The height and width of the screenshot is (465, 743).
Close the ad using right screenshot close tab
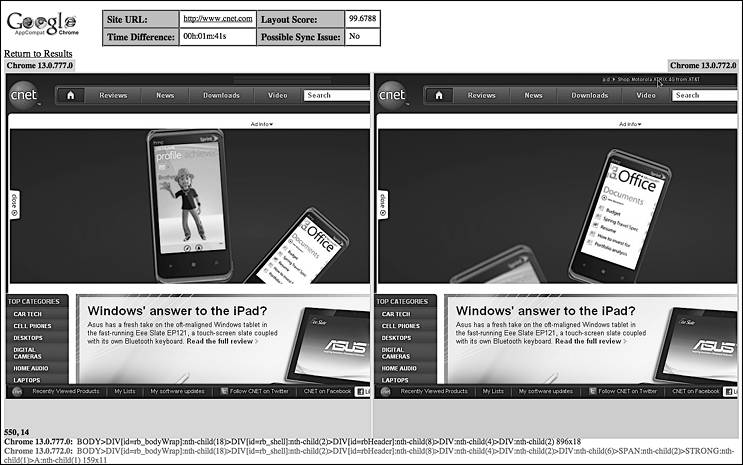coord(383,205)
